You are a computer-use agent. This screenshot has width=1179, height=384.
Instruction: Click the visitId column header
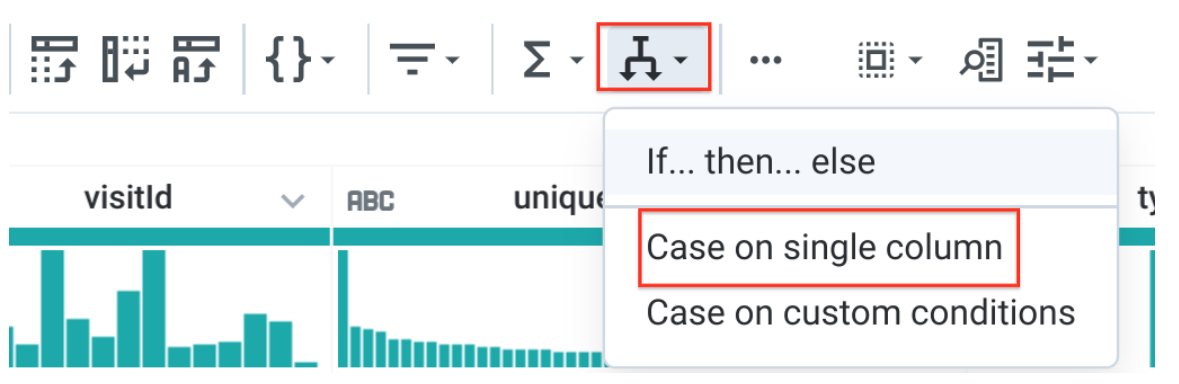[x=128, y=198]
